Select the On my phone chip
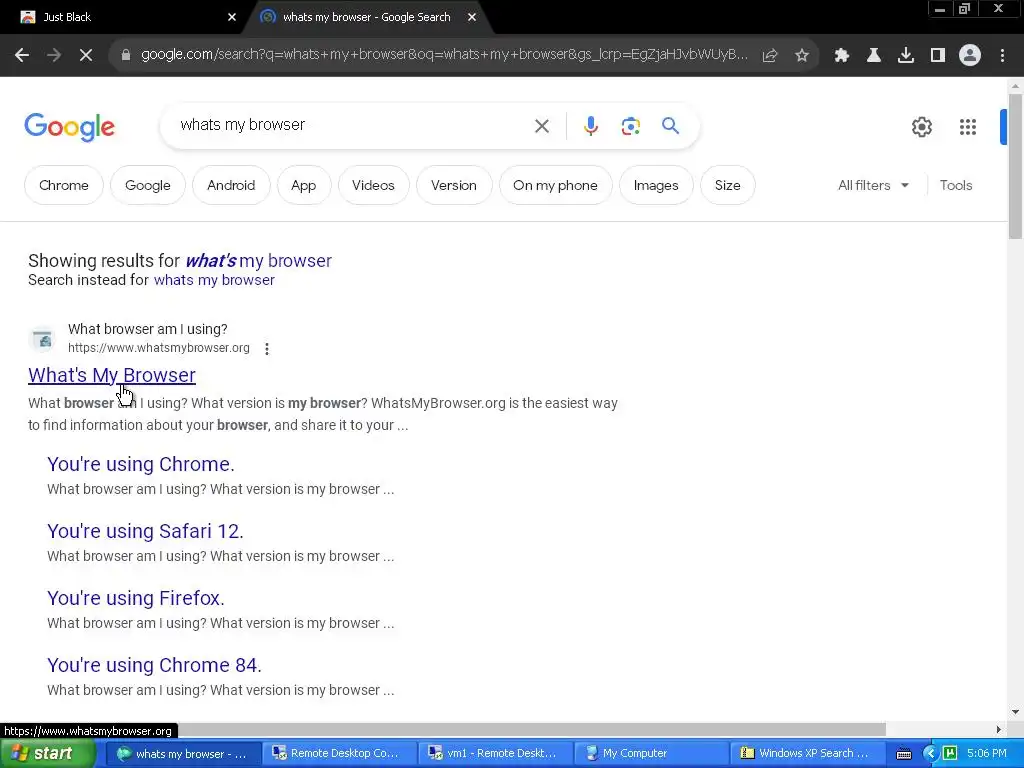 coord(555,185)
